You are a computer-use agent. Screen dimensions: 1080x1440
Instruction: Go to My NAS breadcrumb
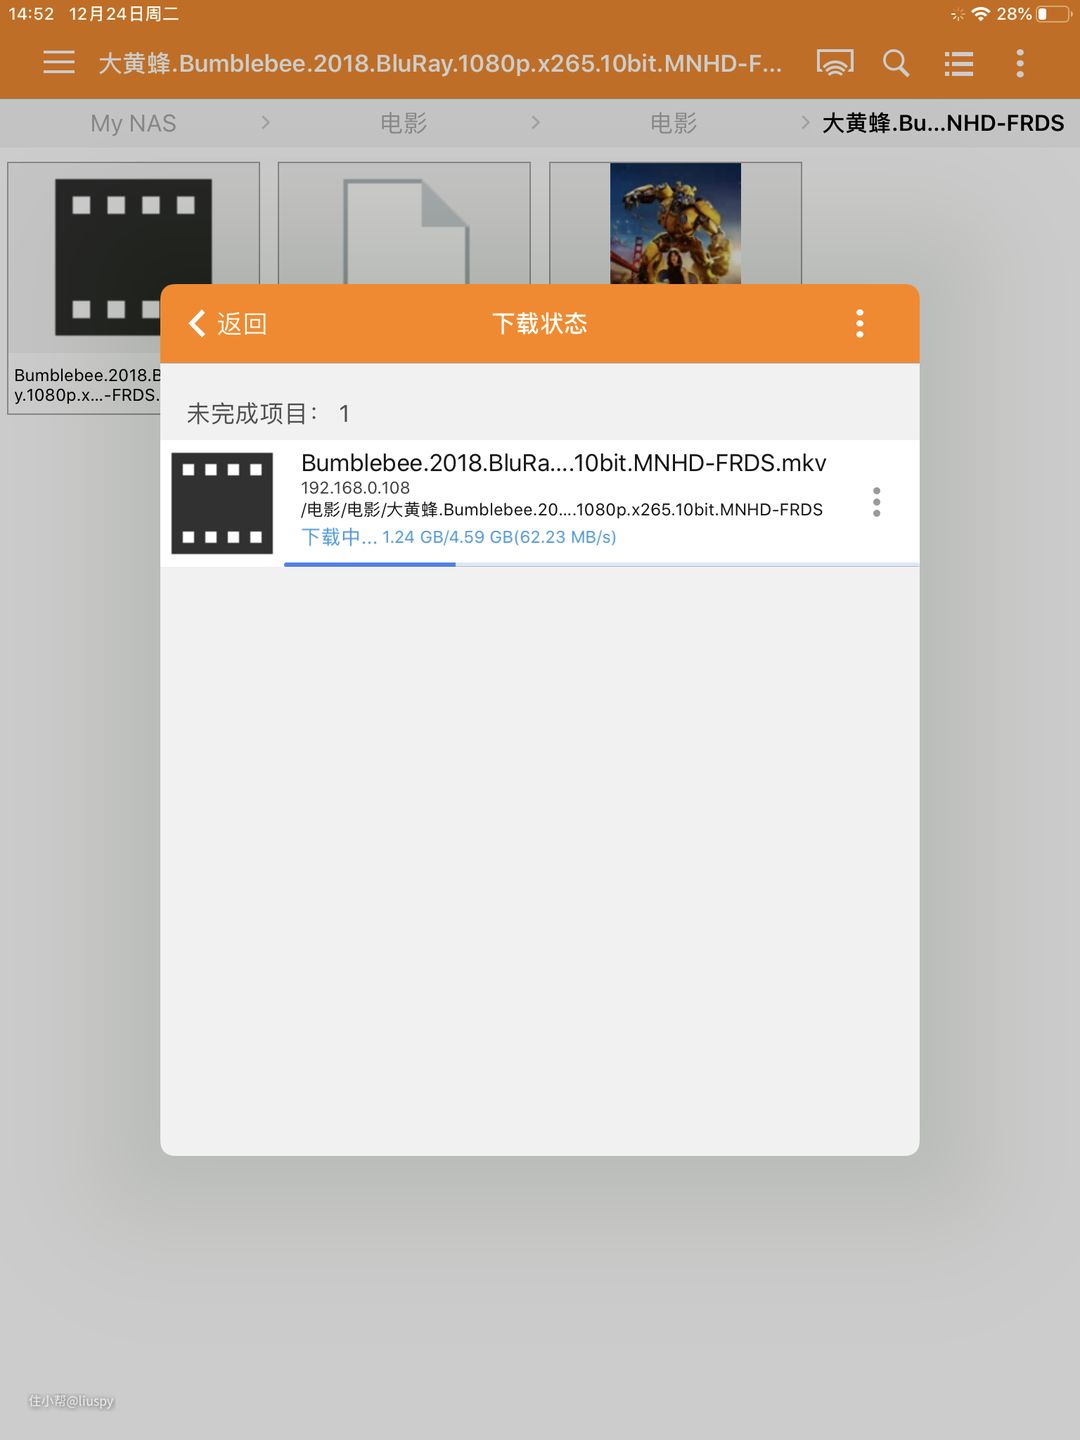[133, 123]
